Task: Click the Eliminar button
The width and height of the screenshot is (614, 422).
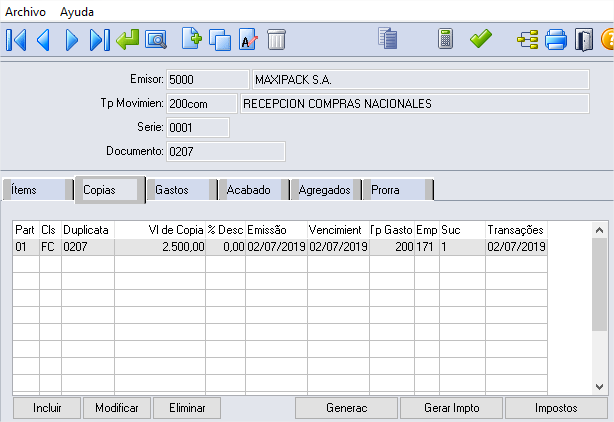Action: pos(187,408)
